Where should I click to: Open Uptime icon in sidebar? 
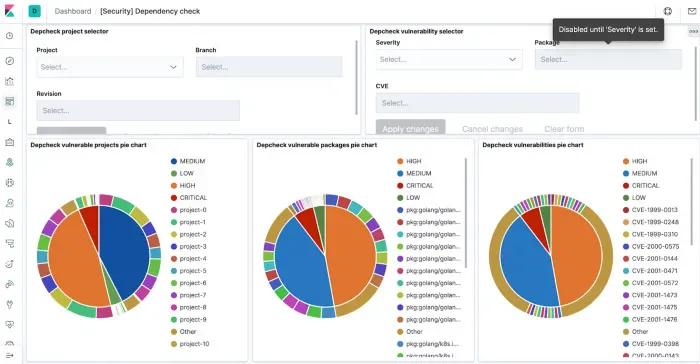point(9,264)
